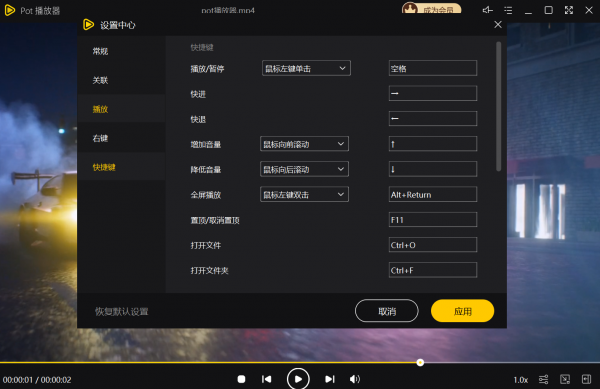Click the Ctrl+O shortcut field

433,245
